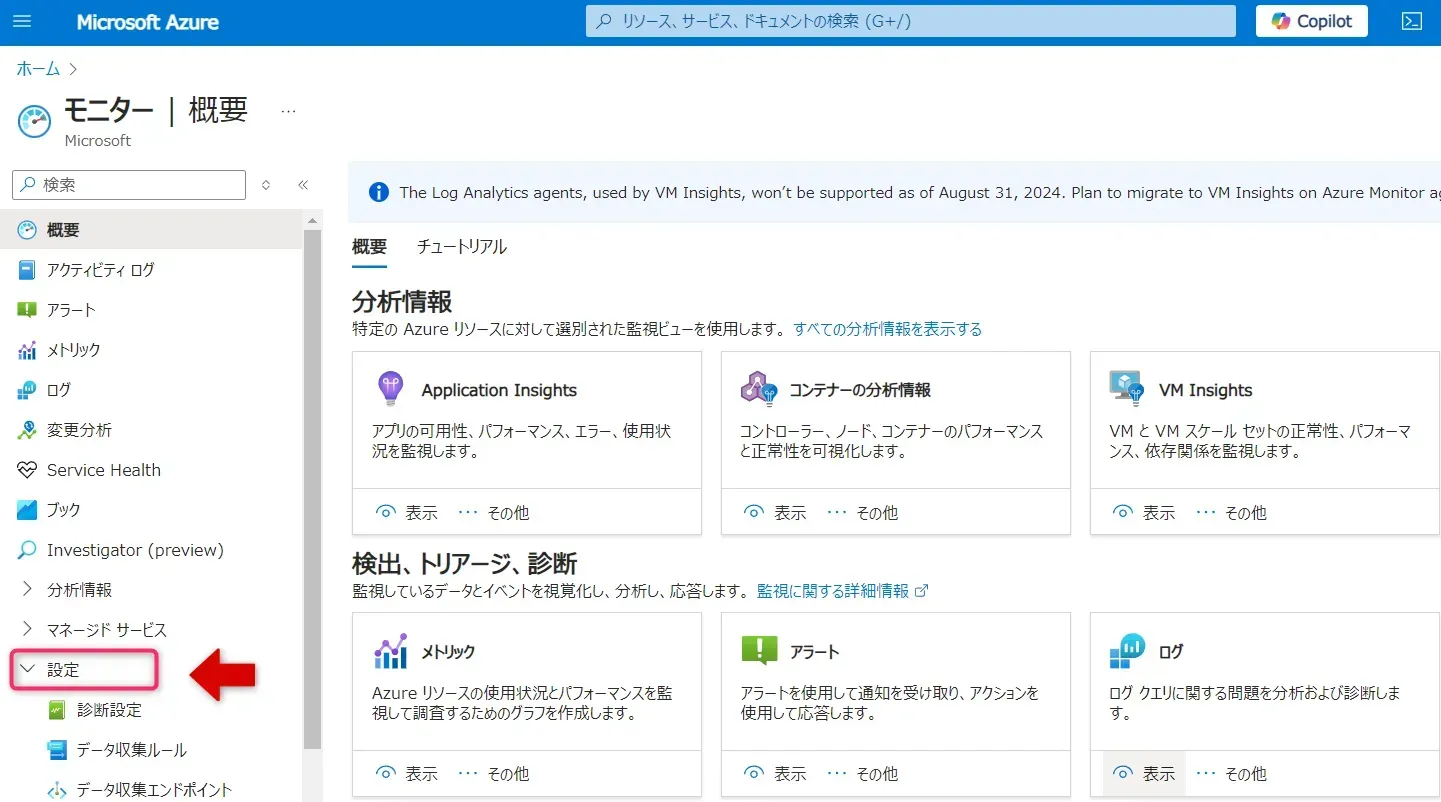This screenshot has height=802, width=1441.
Task: Collapse the sidebar with double-chevron icon
Action: (303, 185)
